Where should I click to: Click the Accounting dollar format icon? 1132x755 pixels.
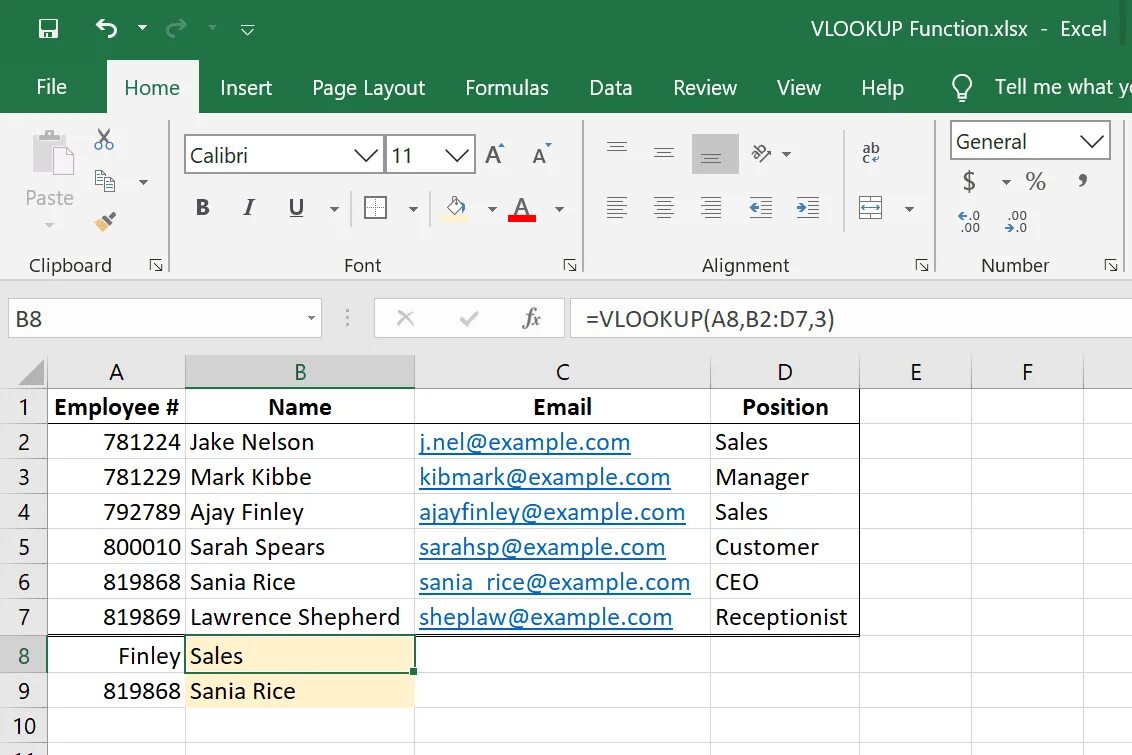(x=969, y=181)
